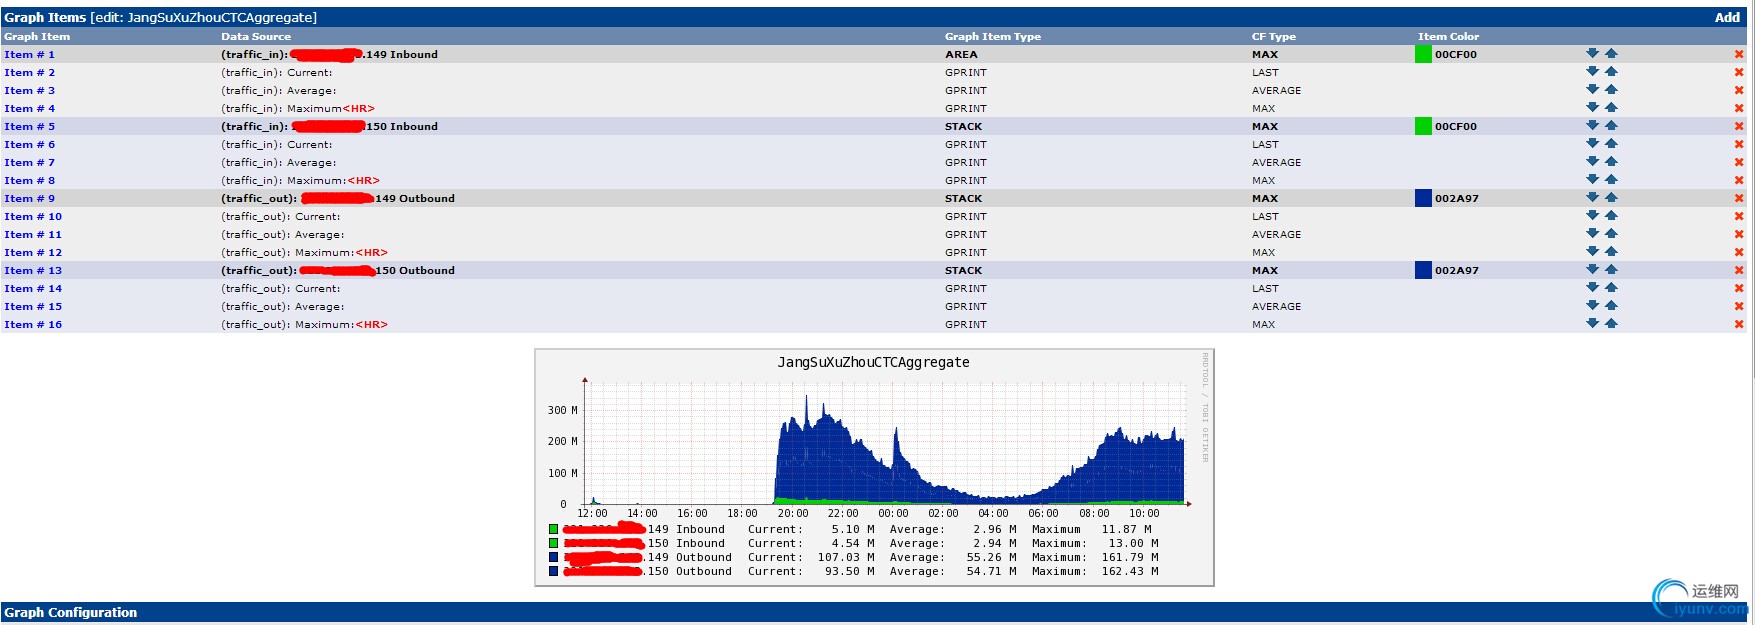Open Item # 1 for editing
This screenshot has height=625, width=1755.
click(x=29, y=55)
